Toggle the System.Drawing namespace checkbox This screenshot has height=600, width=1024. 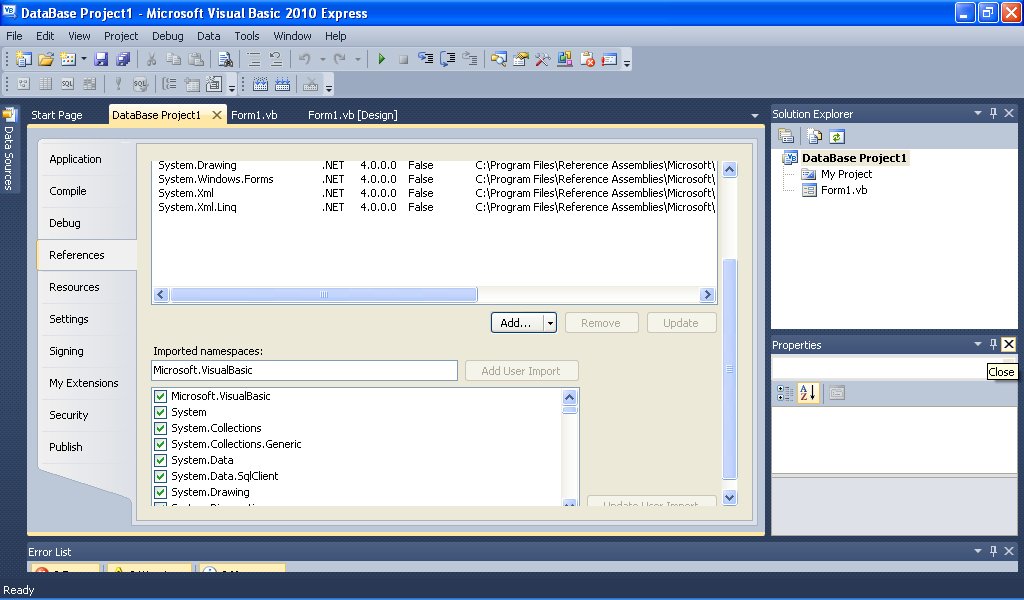point(161,492)
